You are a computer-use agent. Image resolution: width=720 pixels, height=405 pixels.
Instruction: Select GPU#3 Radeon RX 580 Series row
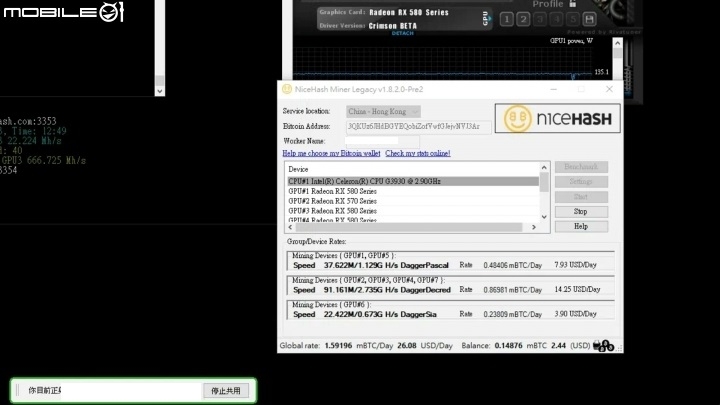(413, 211)
